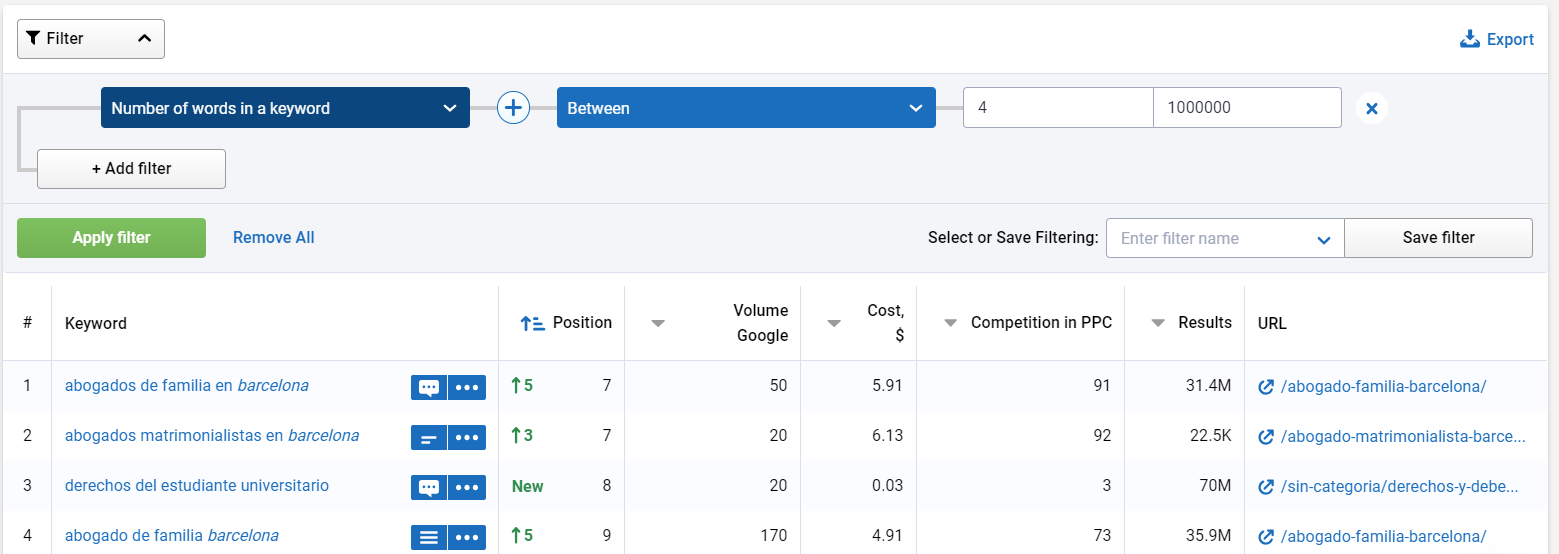Open SERP features icon for row 1 keyword
Screen dimensions: 1559x554
coord(428,387)
